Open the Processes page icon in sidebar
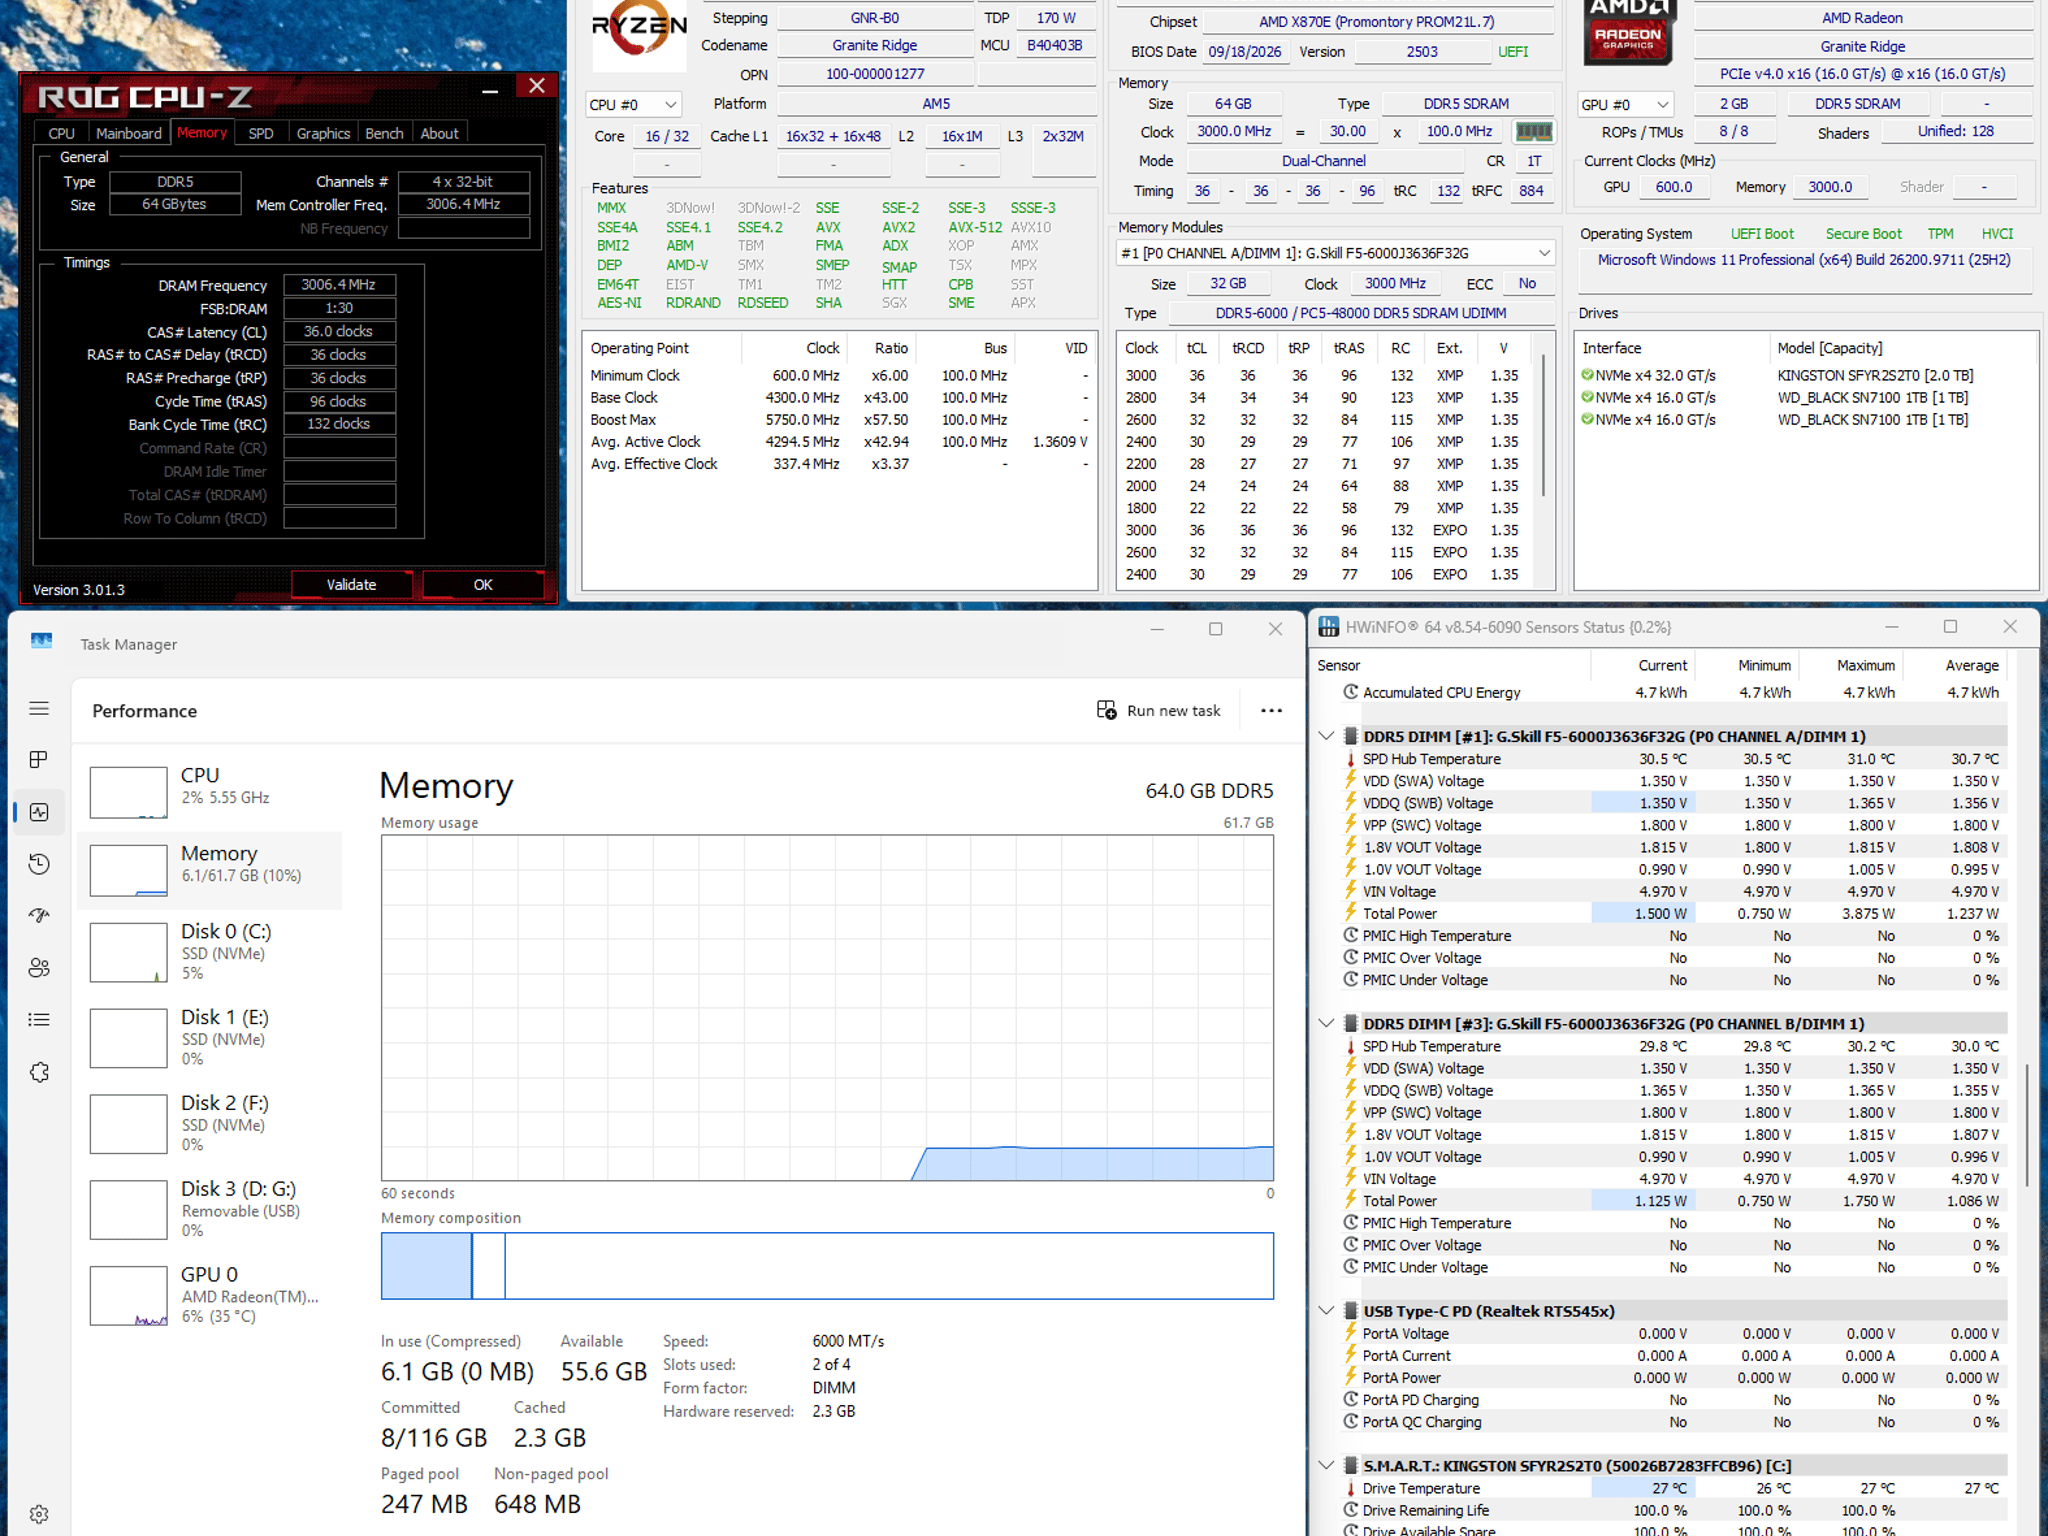This screenshot has width=2048, height=1536. click(39, 760)
